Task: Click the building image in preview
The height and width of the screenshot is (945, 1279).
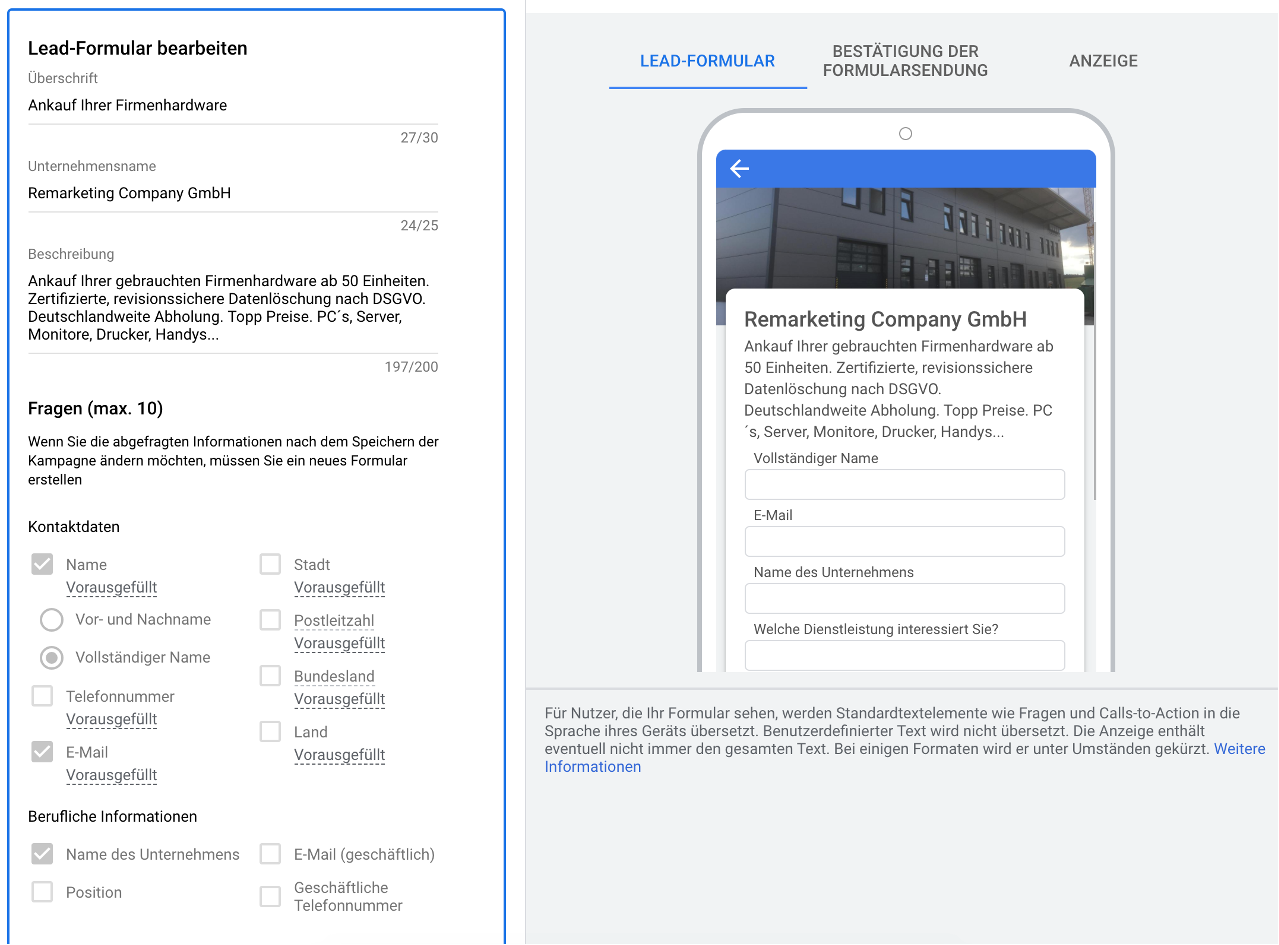Action: [x=905, y=238]
